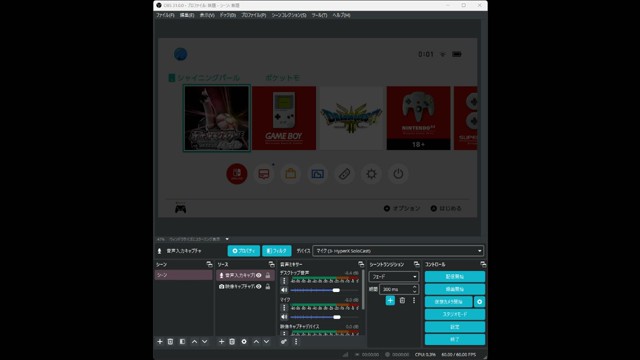
Task: Open the デスクトップ音声 channel options menu
Action: (x=284, y=281)
